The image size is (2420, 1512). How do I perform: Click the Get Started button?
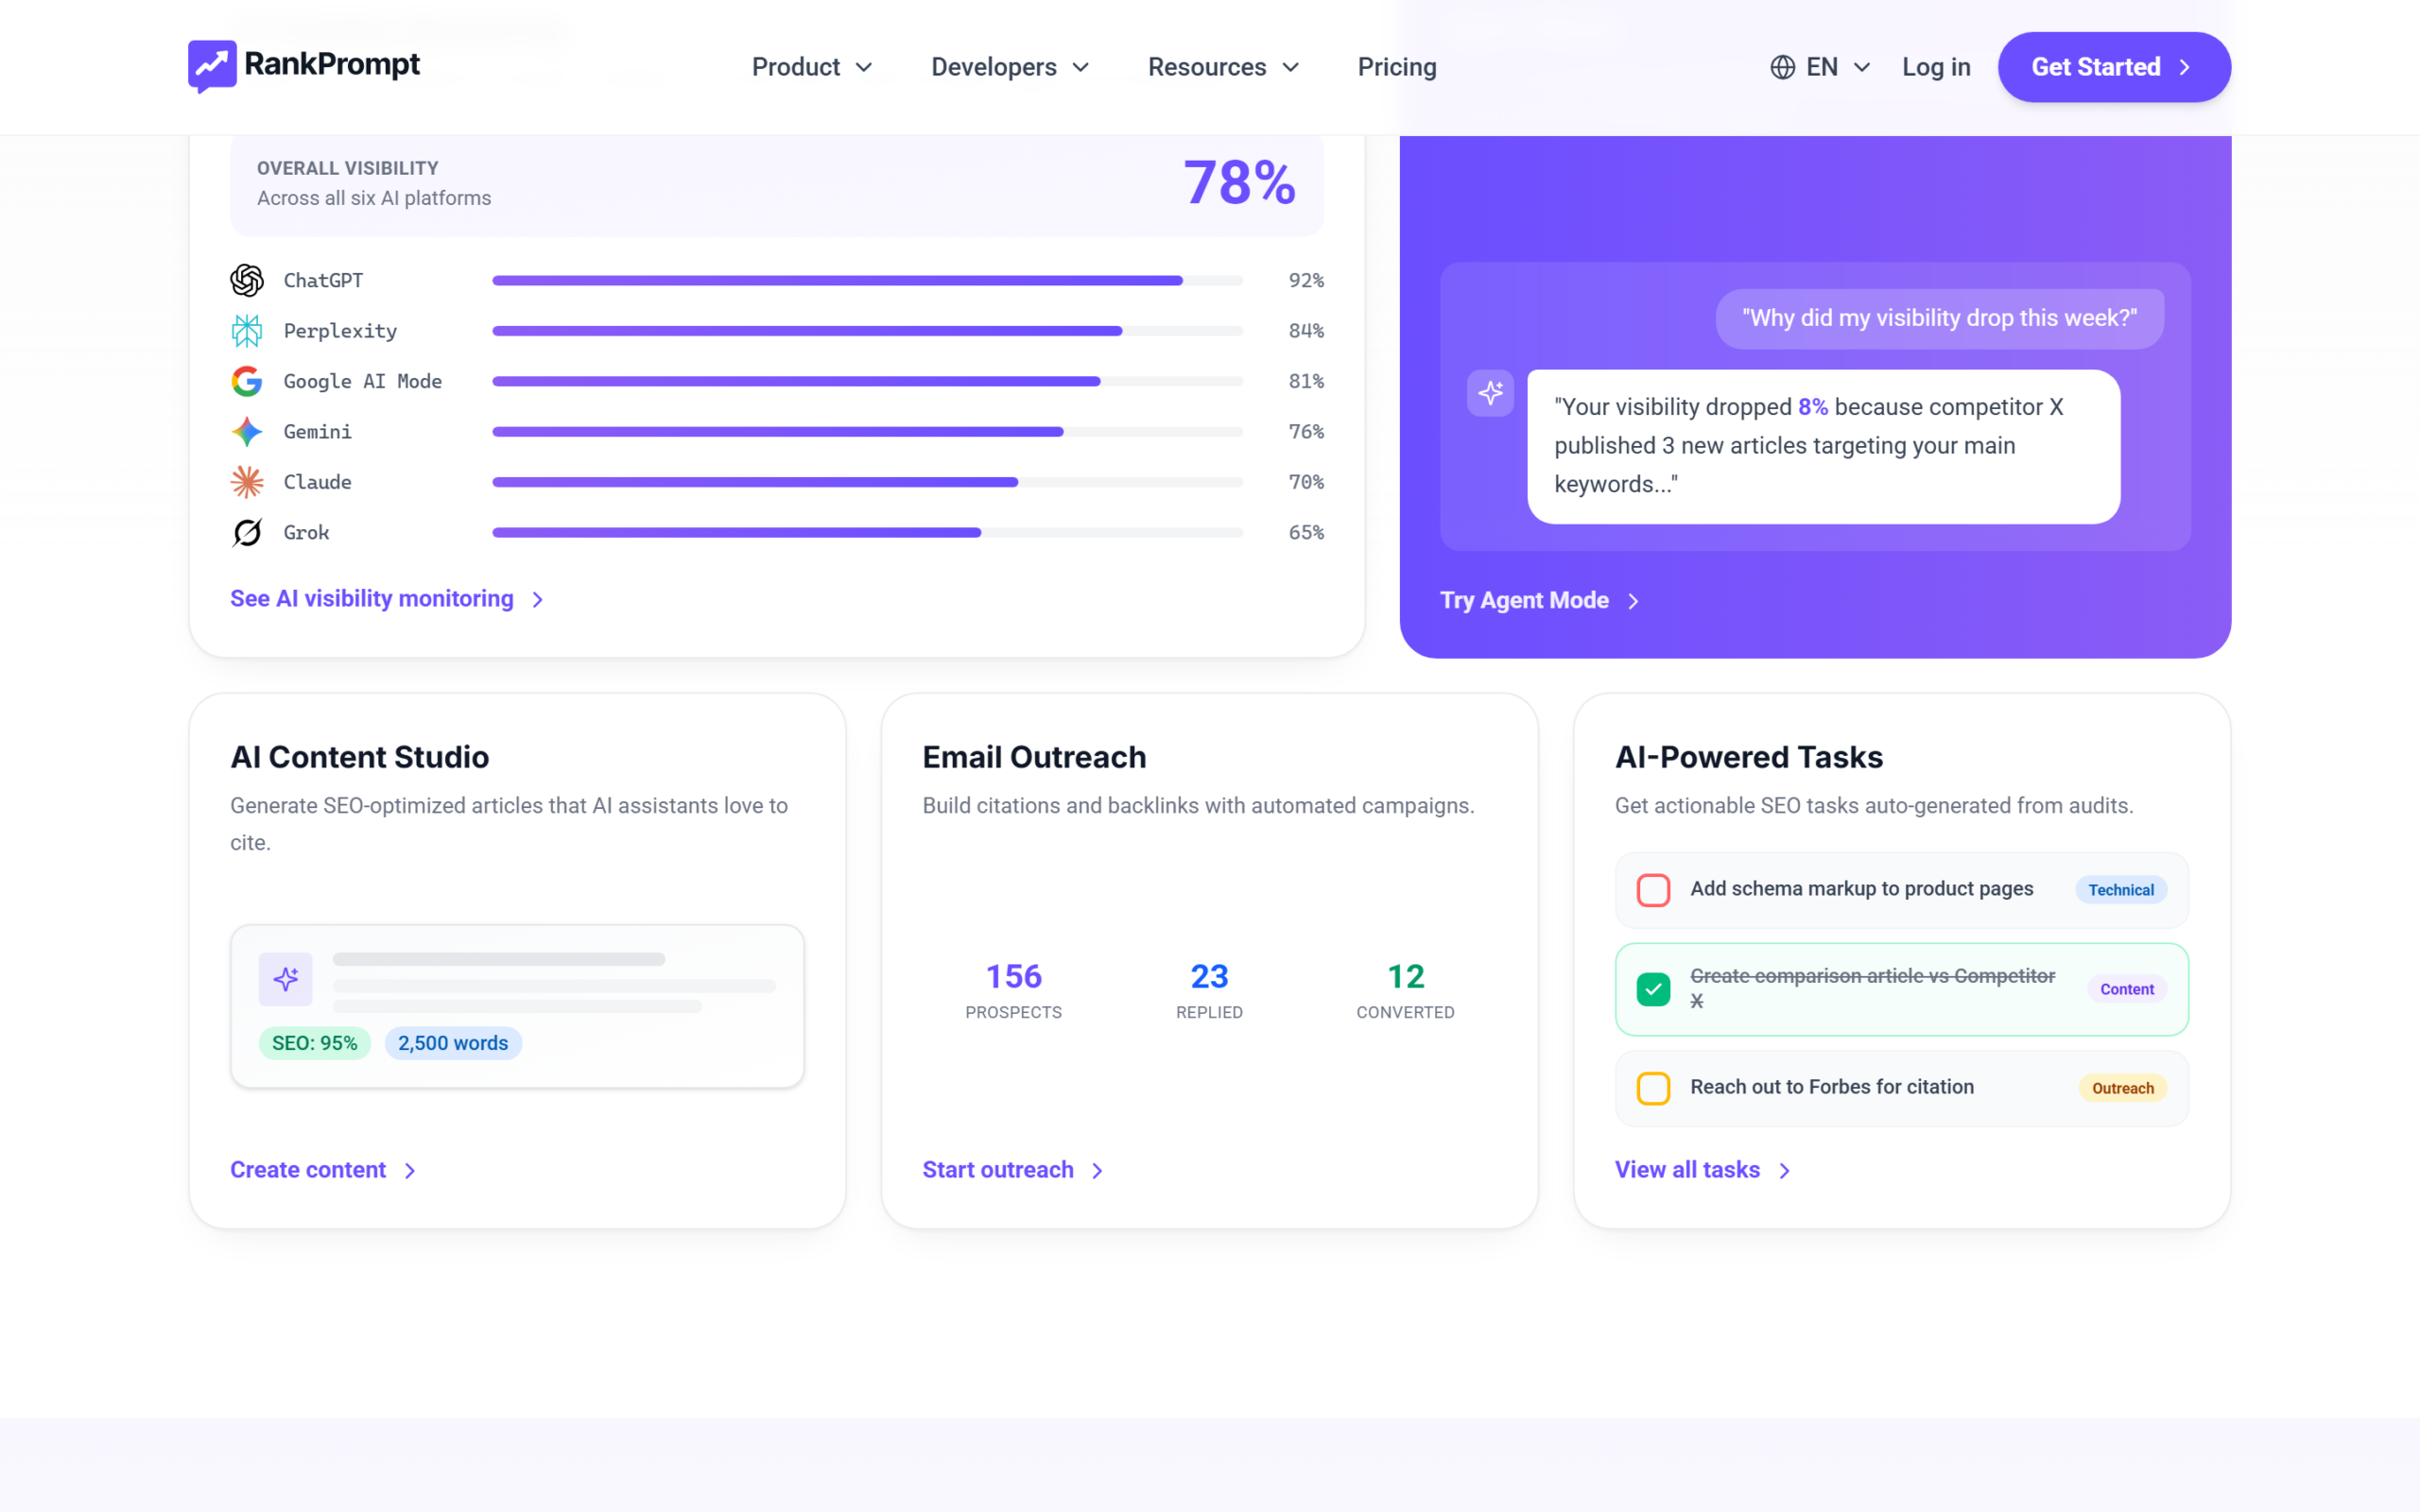click(2114, 67)
